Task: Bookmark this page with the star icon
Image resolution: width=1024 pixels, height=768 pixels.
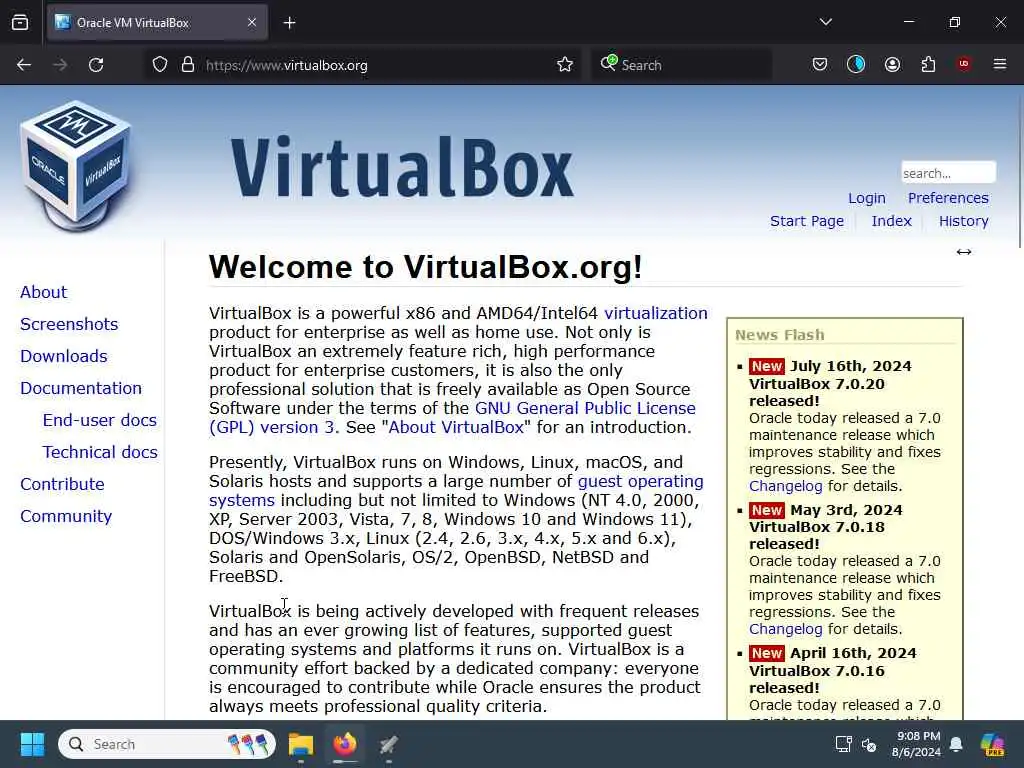Action: 565,65
